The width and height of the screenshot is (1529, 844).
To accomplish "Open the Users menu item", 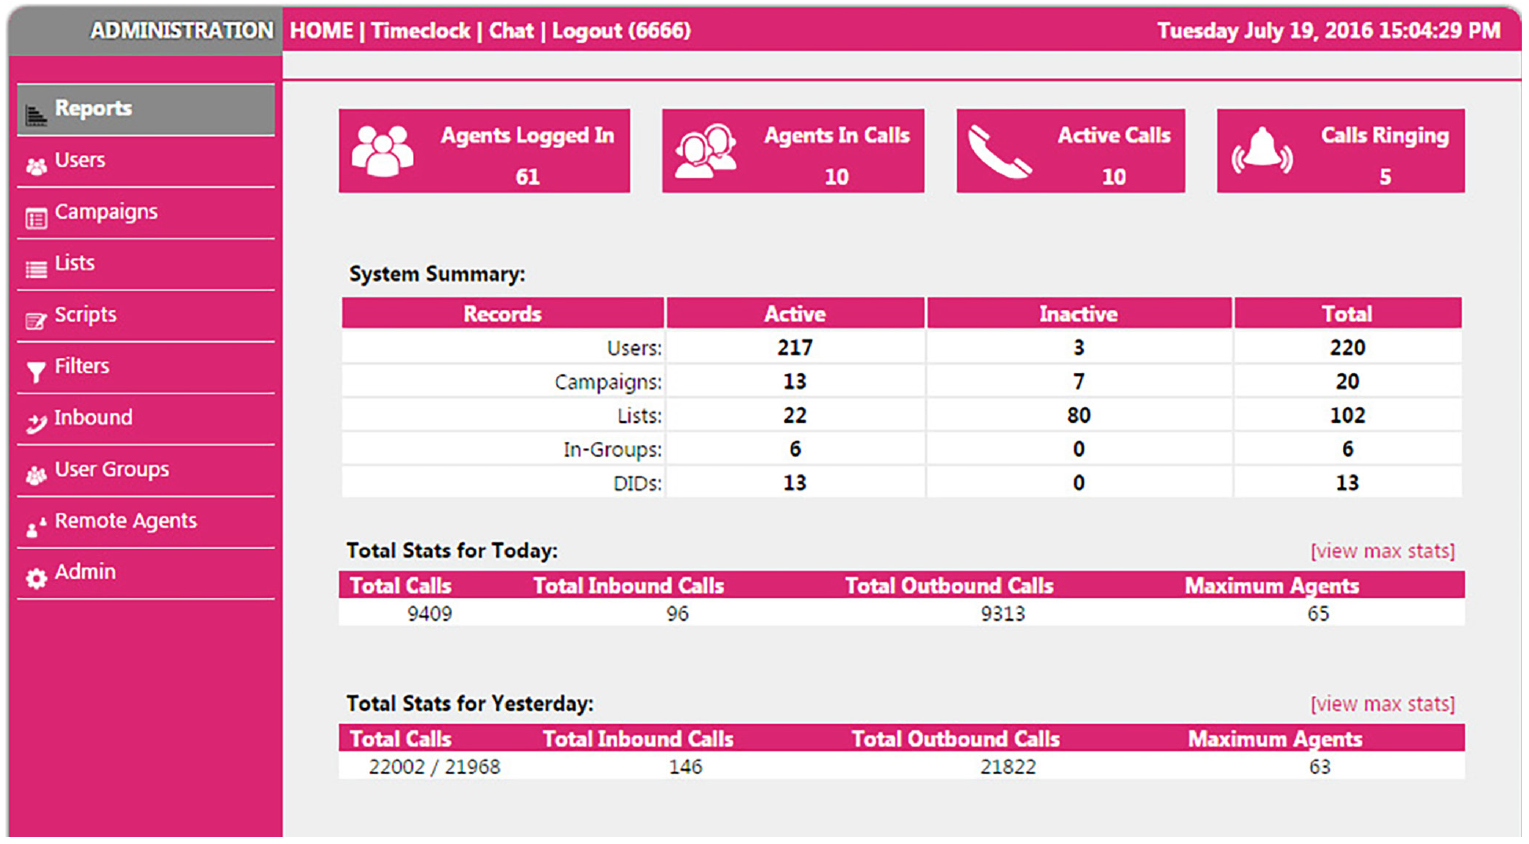I will 146,161.
